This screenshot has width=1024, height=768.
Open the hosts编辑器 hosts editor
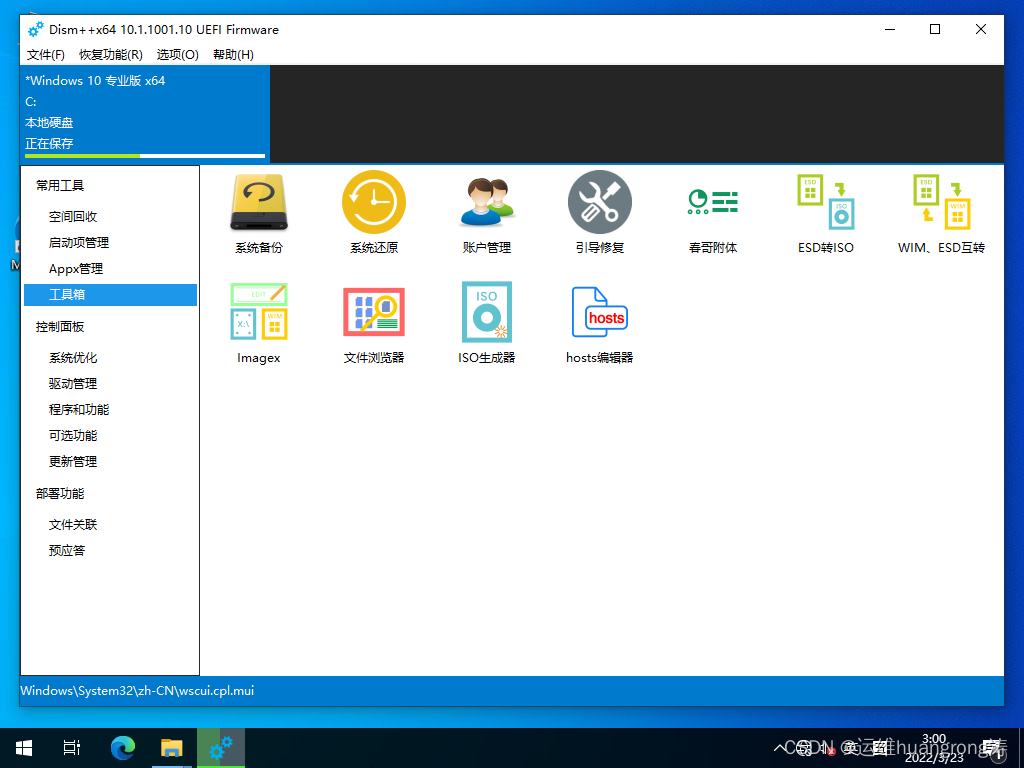(x=600, y=323)
